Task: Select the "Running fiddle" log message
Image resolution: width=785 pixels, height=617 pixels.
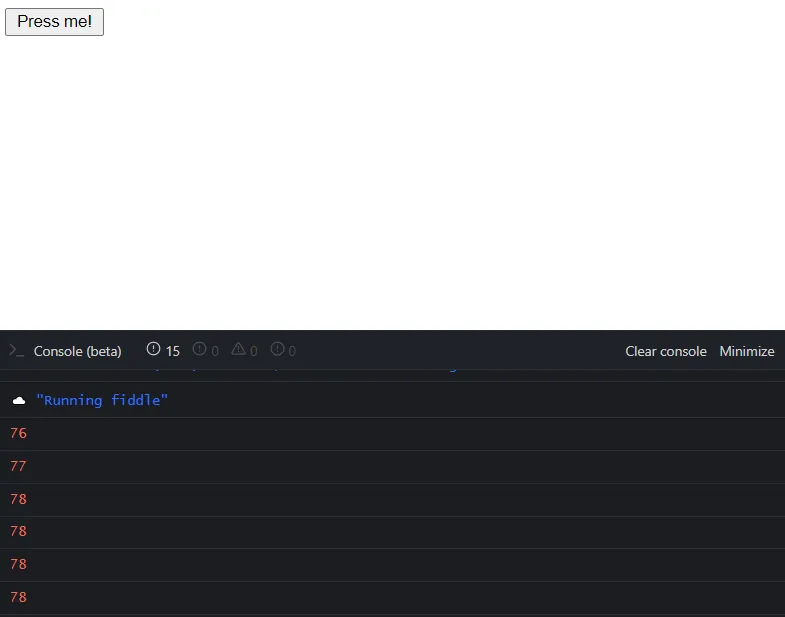Action: coord(102,400)
